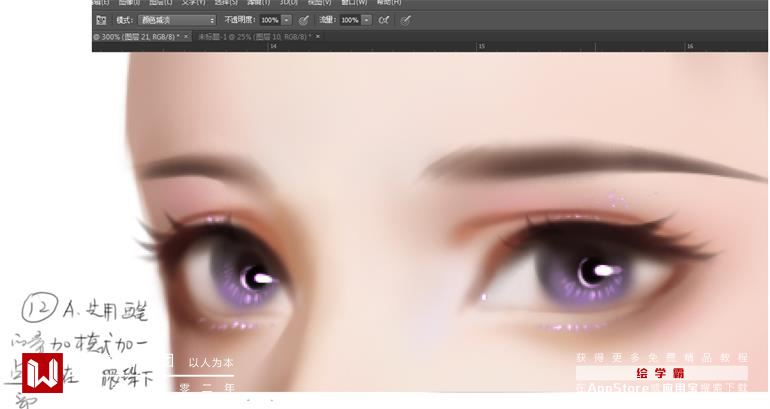Close the 图层 21 document tab
The width and height of the screenshot is (770, 409).
coord(186,36)
